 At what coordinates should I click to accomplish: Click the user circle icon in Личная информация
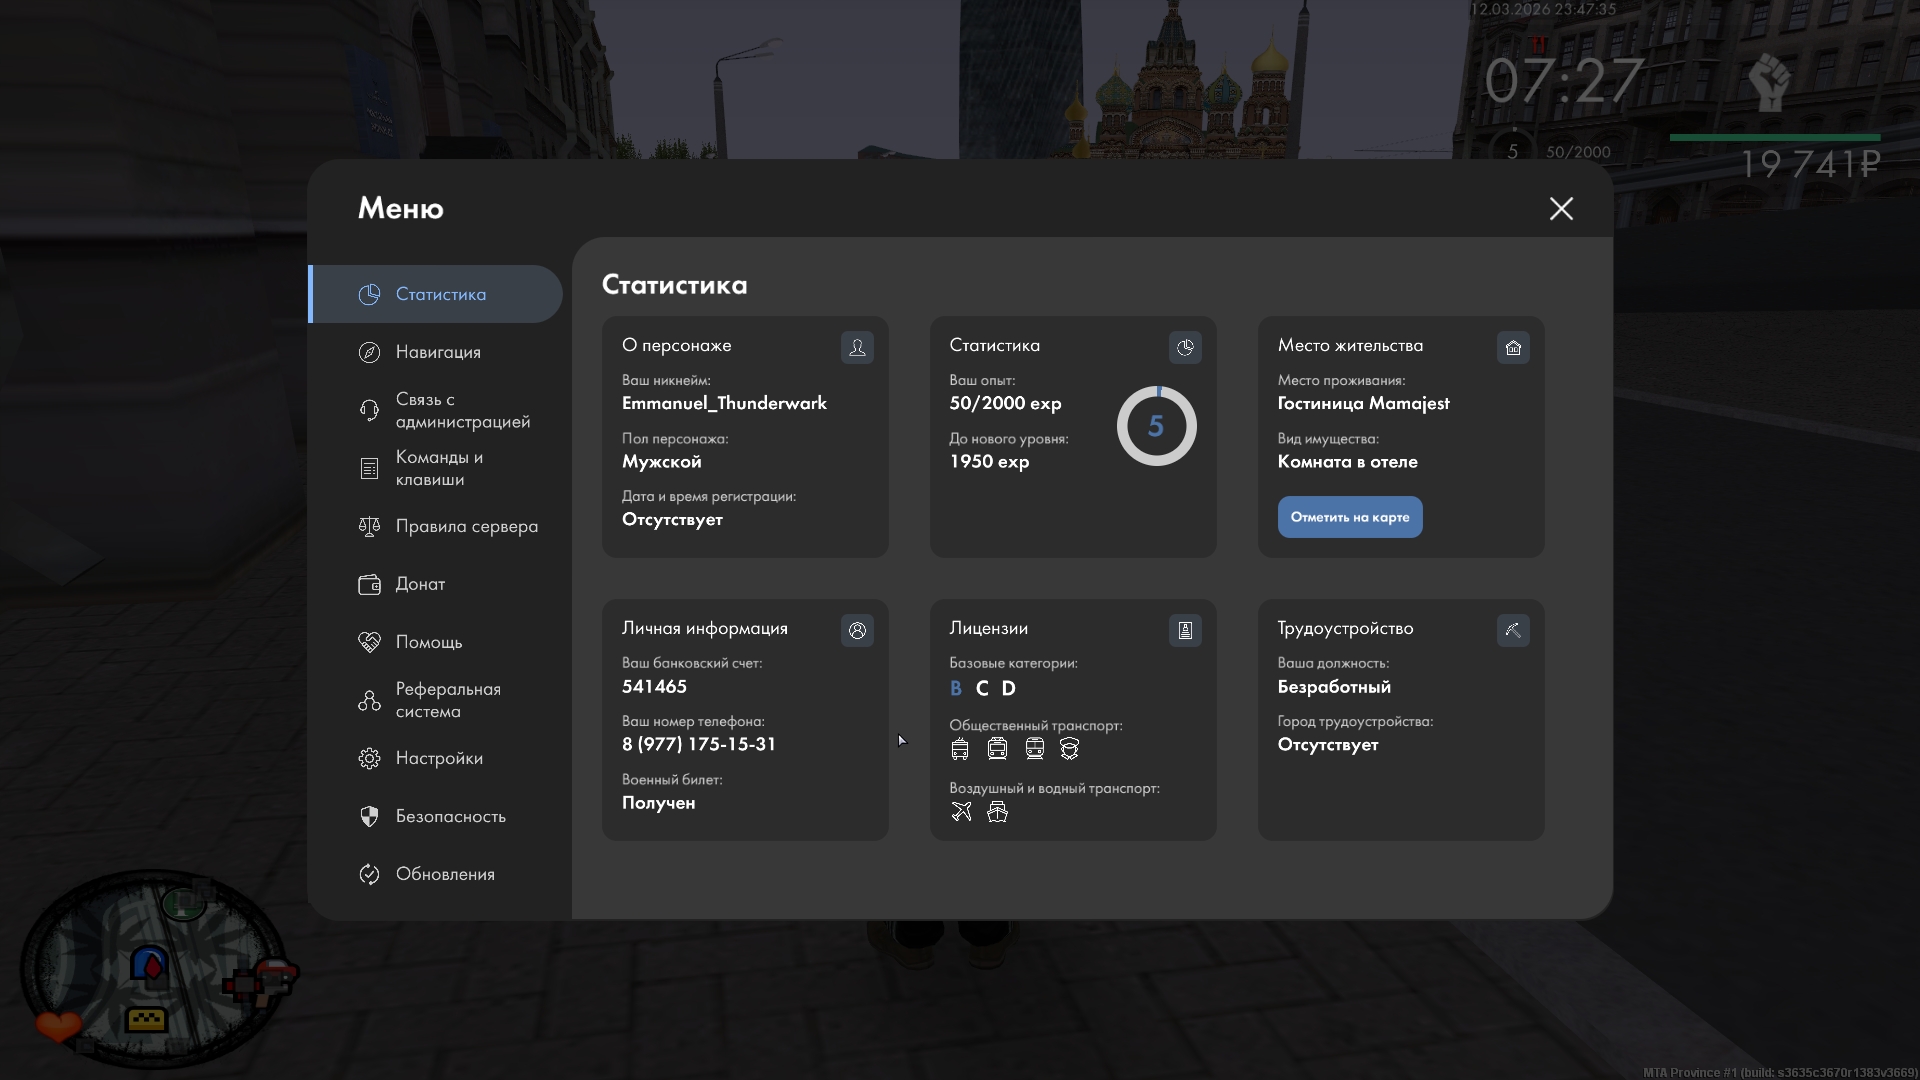point(857,630)
